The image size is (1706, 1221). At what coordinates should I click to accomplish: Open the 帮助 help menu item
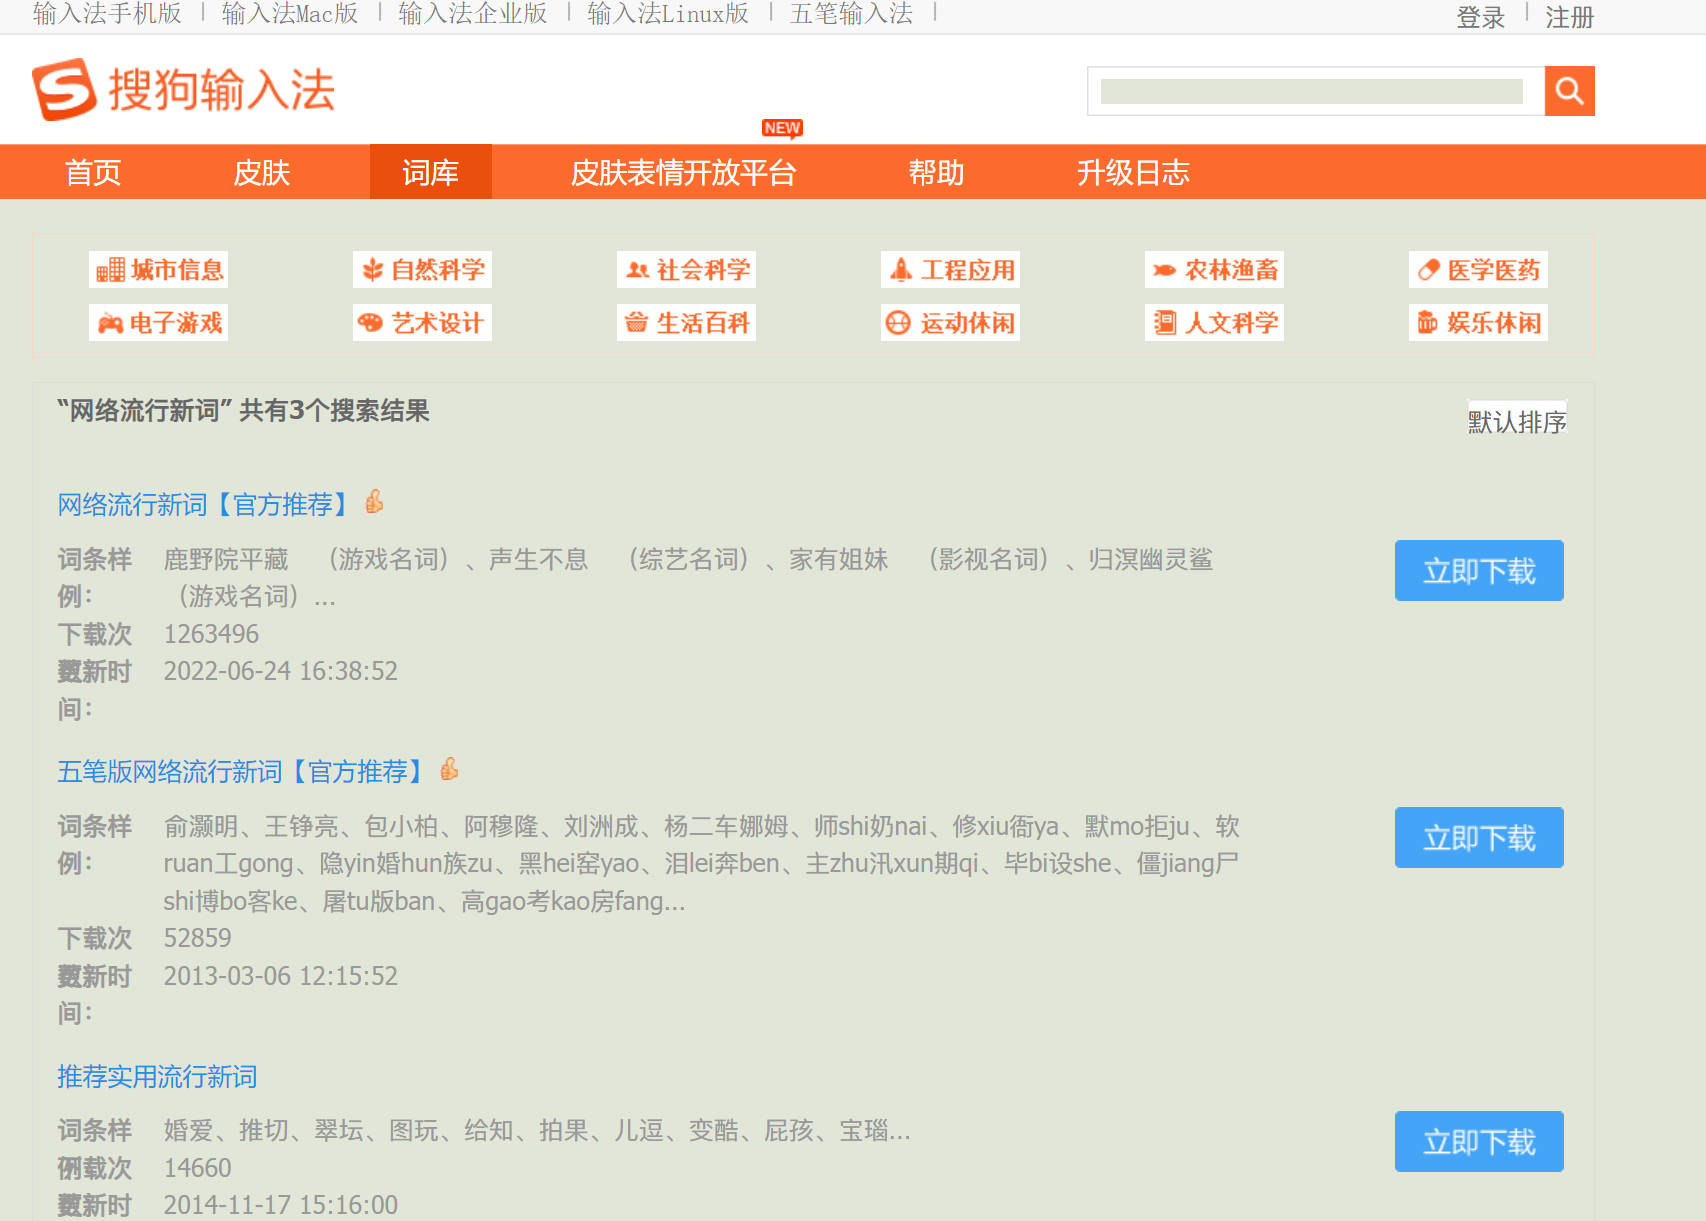[935, 172]
